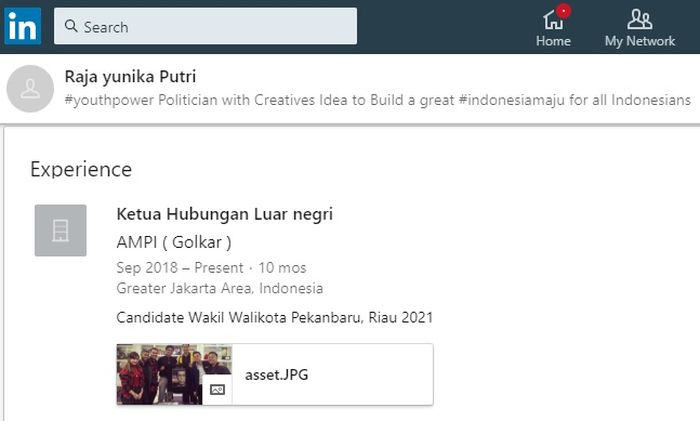The image size is (700, 421).
Task: Click the profile avatar placeholder
Action: pos(30,88)
